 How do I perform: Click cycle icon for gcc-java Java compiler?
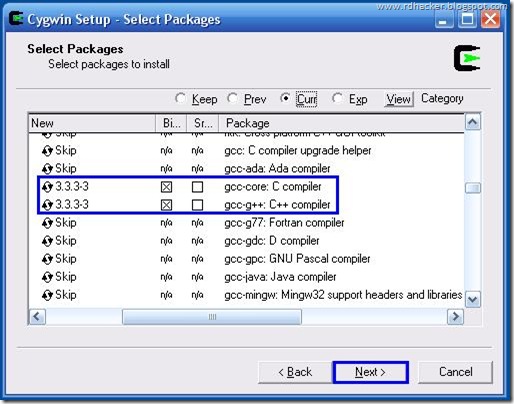click(47, 277)
